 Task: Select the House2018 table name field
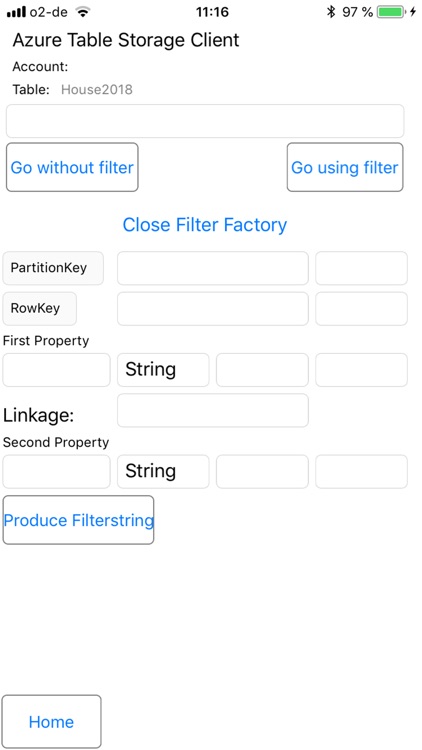(x=97, y=89)
